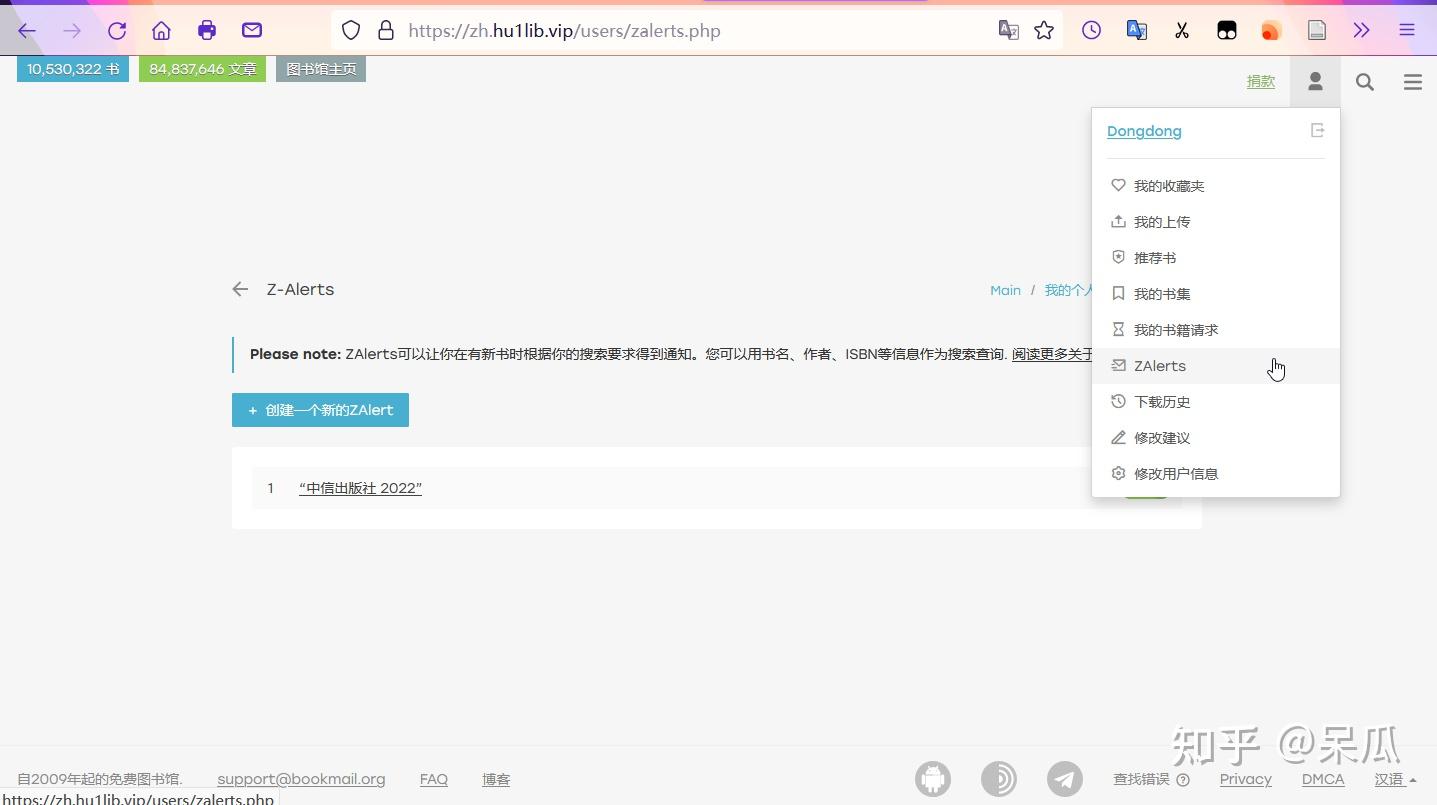Reload the page with the refresh icon
The height and width of the screenshot is (805, 1437).
click(116, 30)
